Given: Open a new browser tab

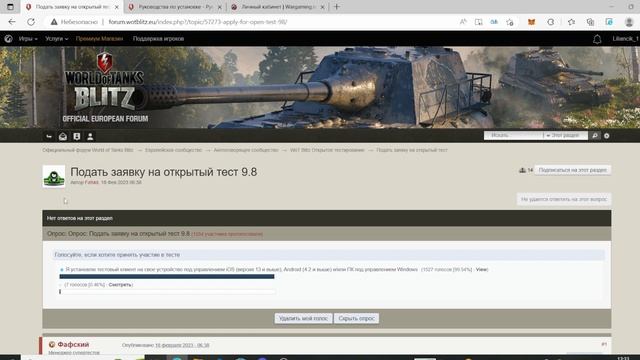Looking at the screenshot, I should (337, 7).
